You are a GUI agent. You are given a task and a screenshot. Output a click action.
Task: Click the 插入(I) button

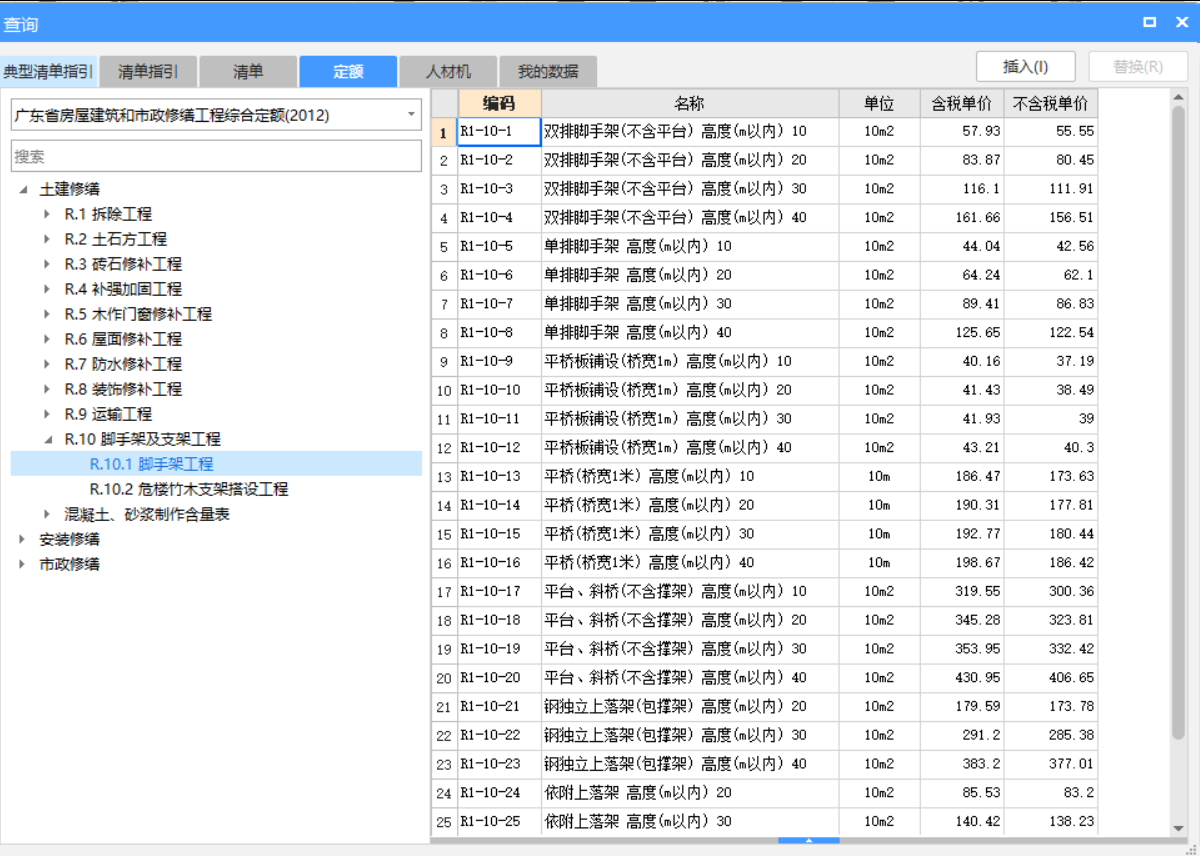(1025, 65)
